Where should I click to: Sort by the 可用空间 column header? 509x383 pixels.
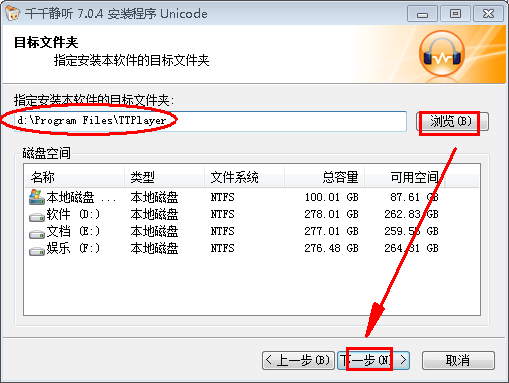(x=405, y=177)
